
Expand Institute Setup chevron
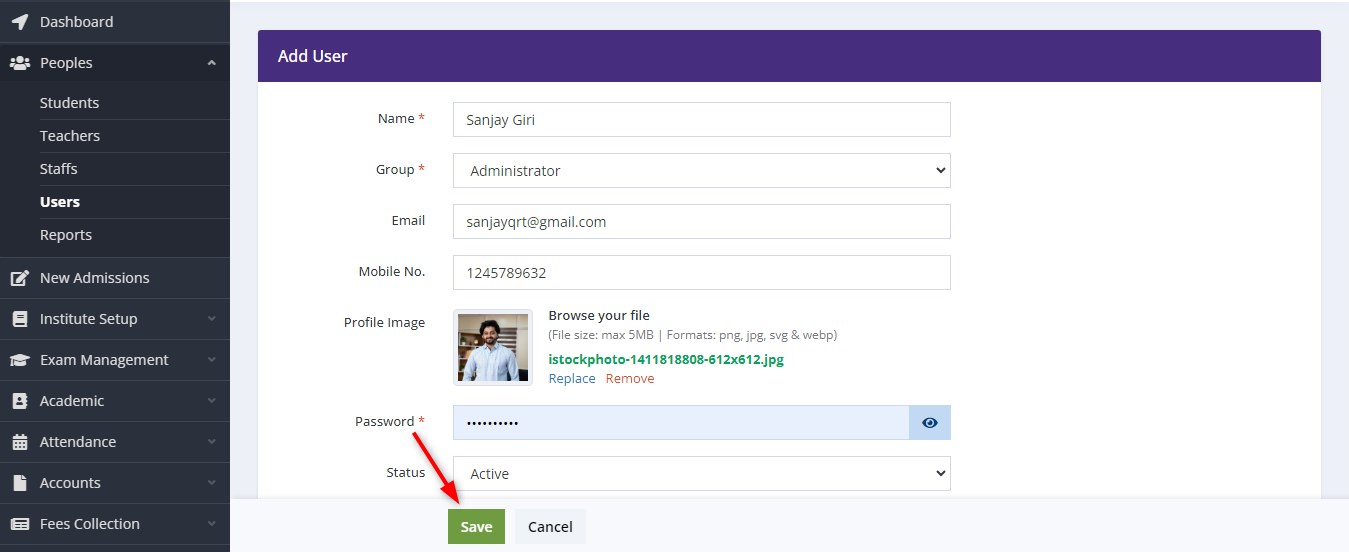tap(211, 318)
